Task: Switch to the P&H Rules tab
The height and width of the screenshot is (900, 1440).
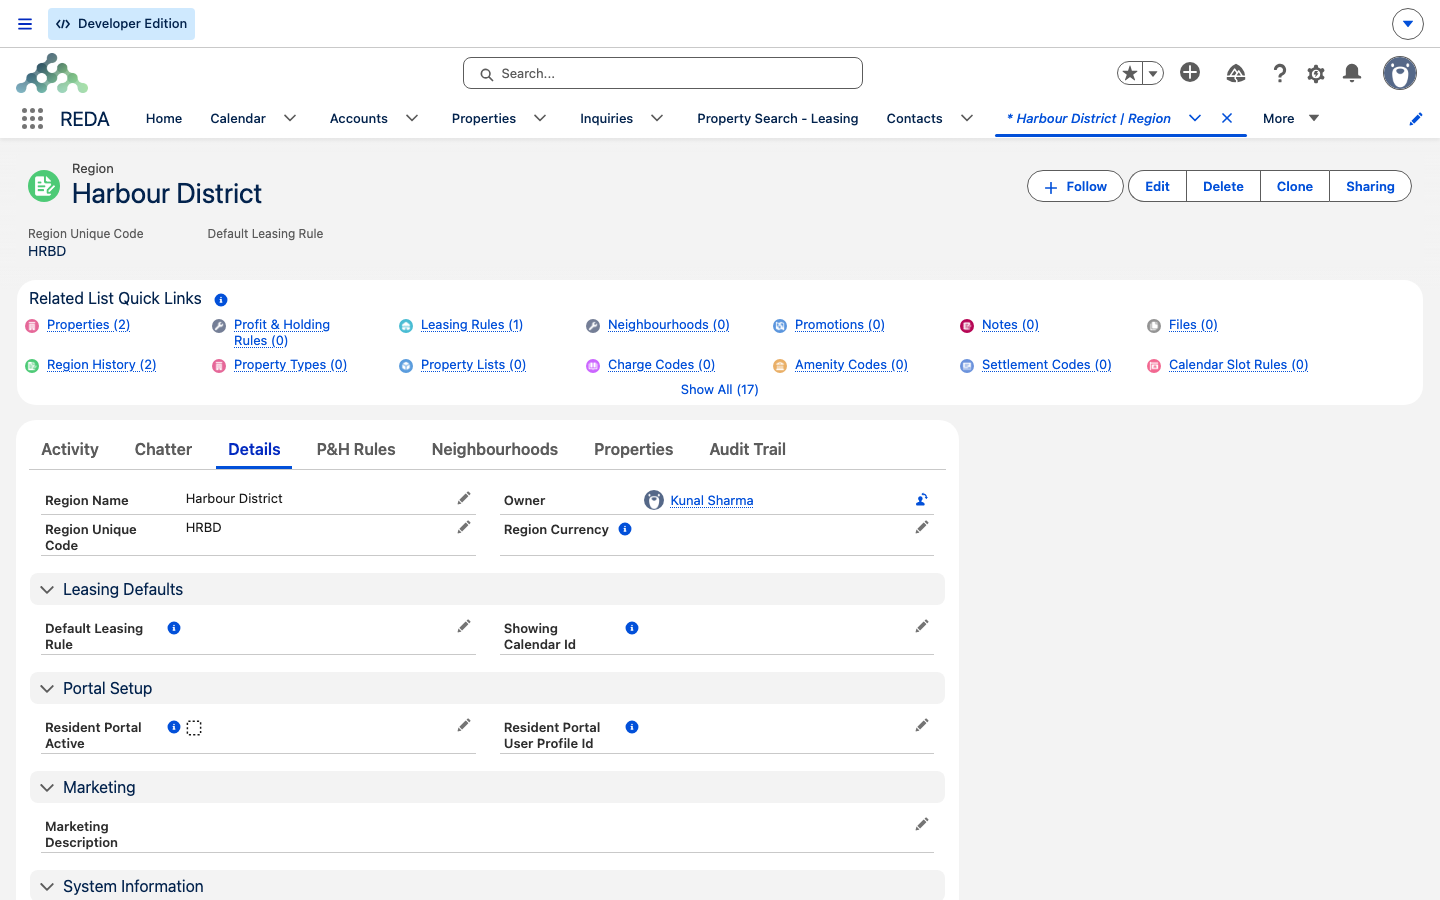Action: tap(356, 450)
